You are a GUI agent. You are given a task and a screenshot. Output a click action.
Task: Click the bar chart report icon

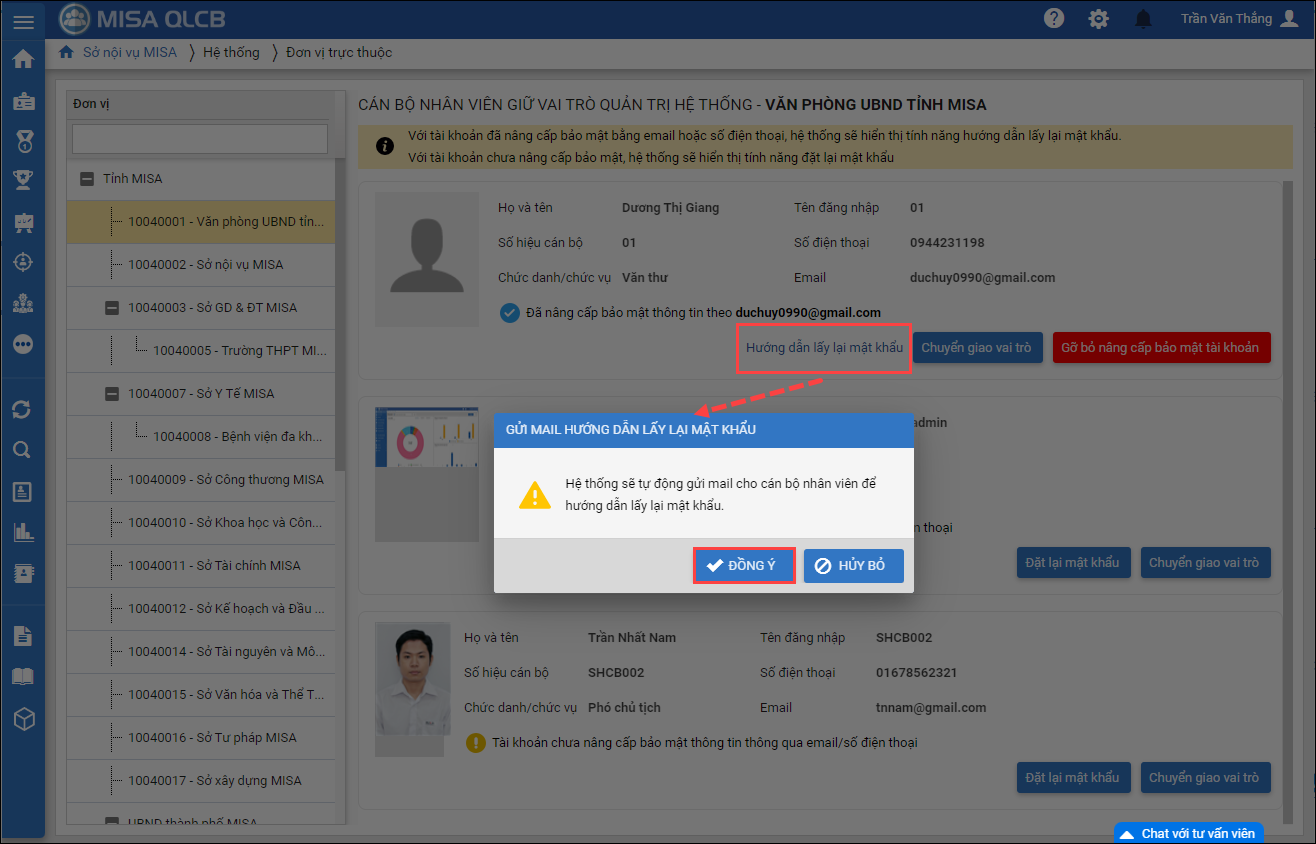(x=22, y=532)
